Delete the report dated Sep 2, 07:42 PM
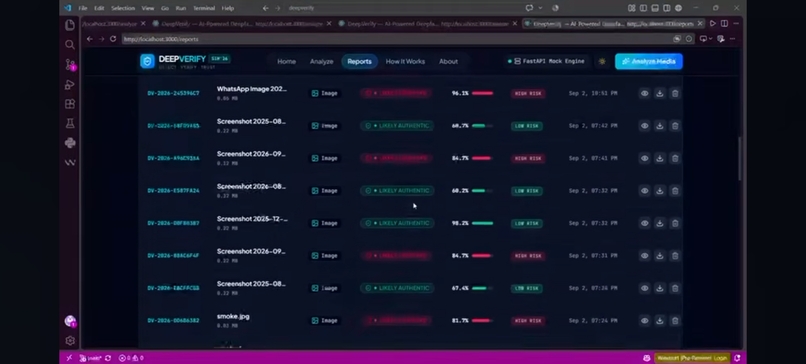The height and width of the screenshot is (364, 806). tap(675, 125)
